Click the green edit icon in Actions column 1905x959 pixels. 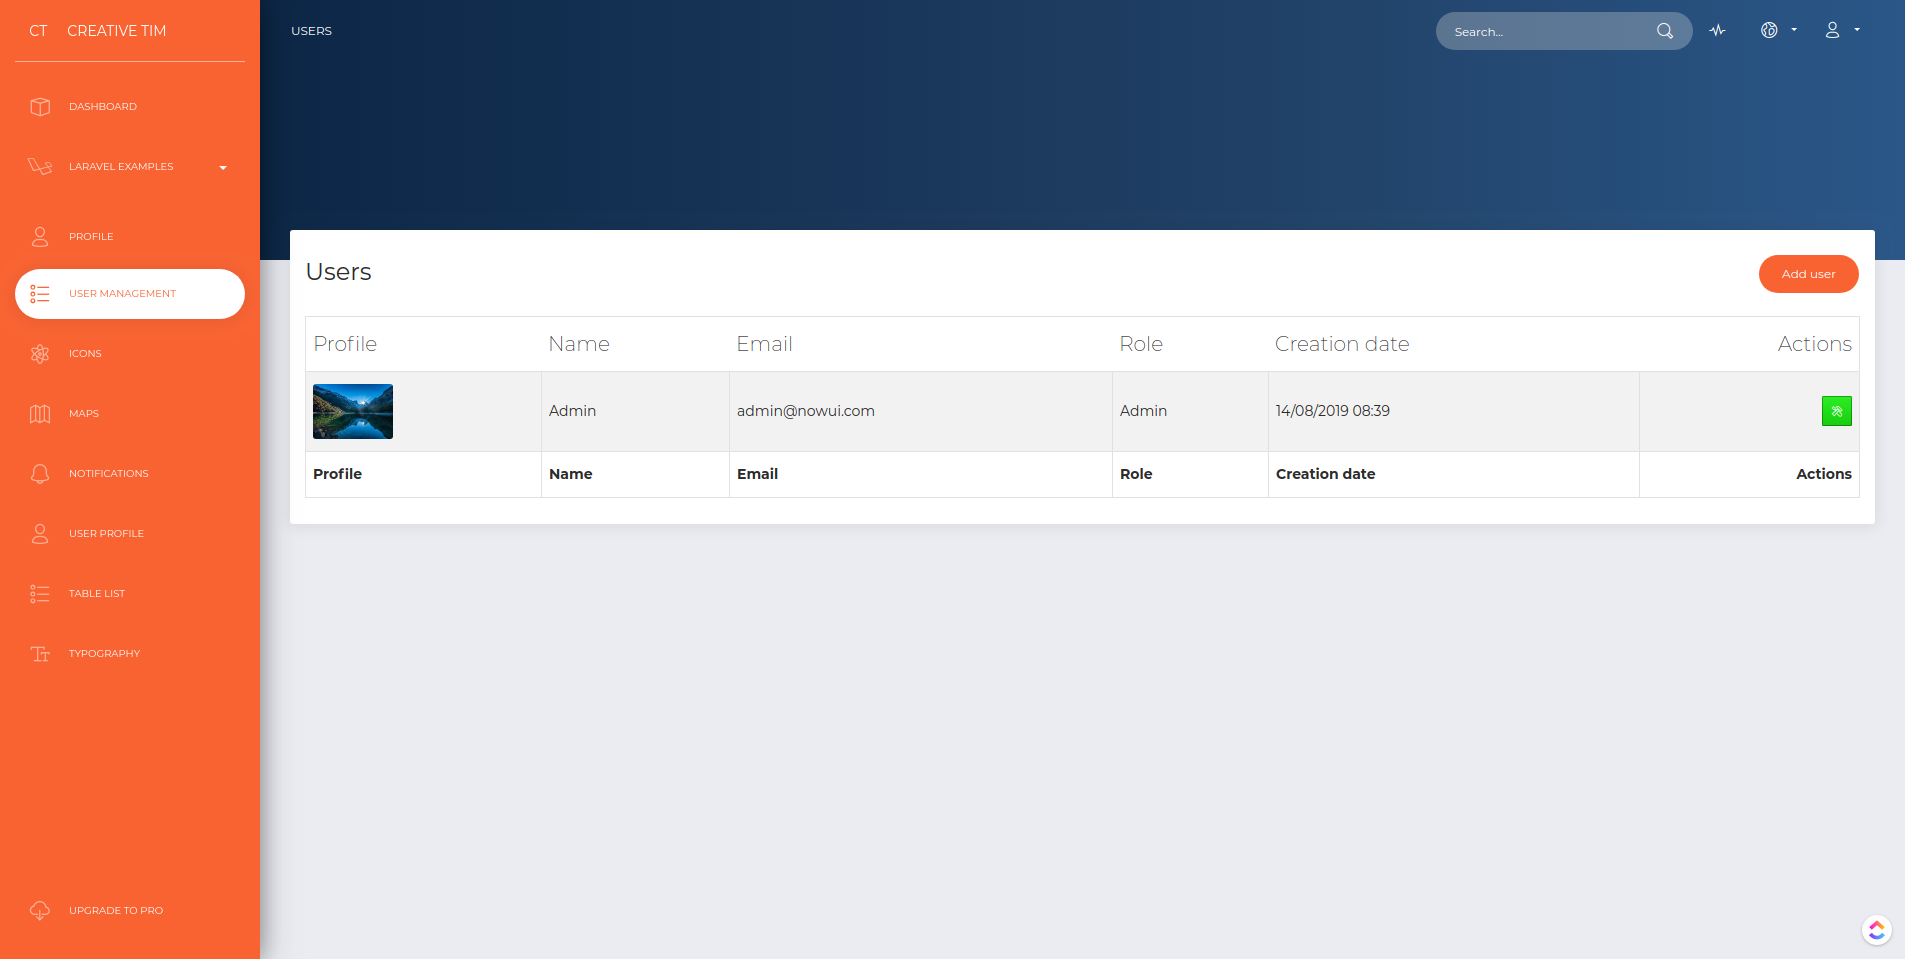click(1836, 411)
